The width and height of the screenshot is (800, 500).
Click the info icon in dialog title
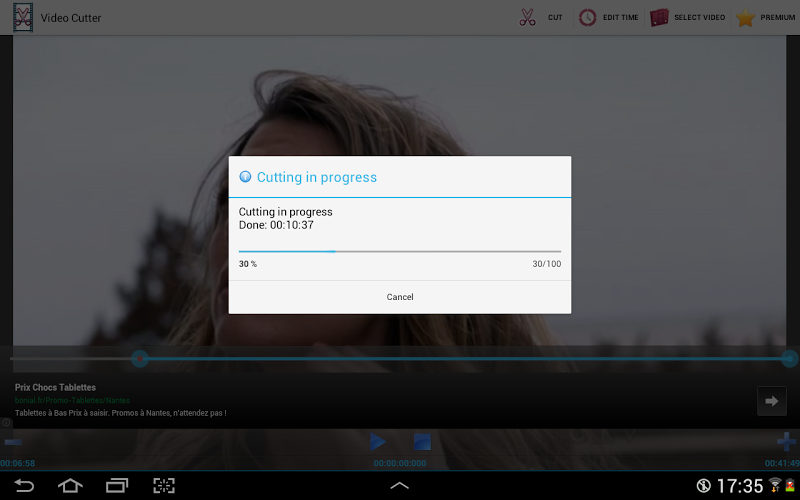click(x=245, y=177)
